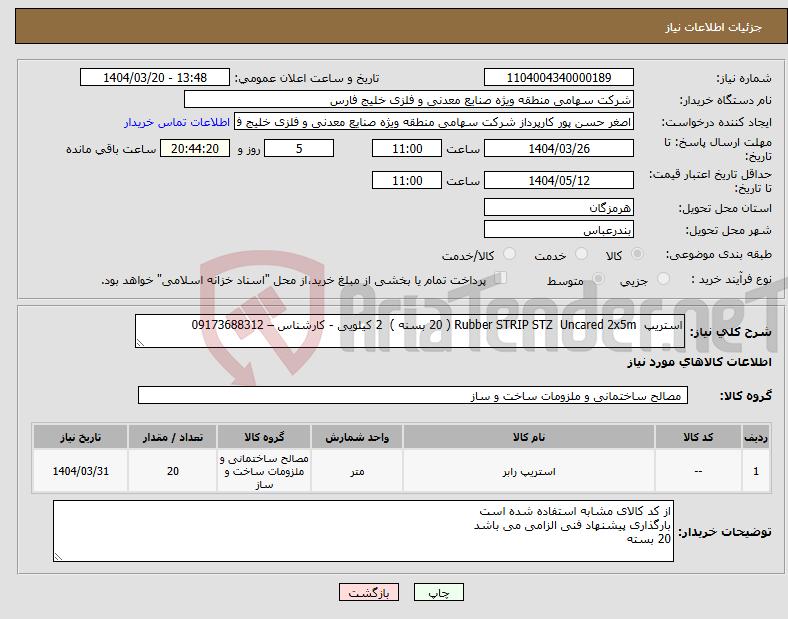Click the چاپ print button
This screenshot has height=619, width=788.
click(439, 592)
